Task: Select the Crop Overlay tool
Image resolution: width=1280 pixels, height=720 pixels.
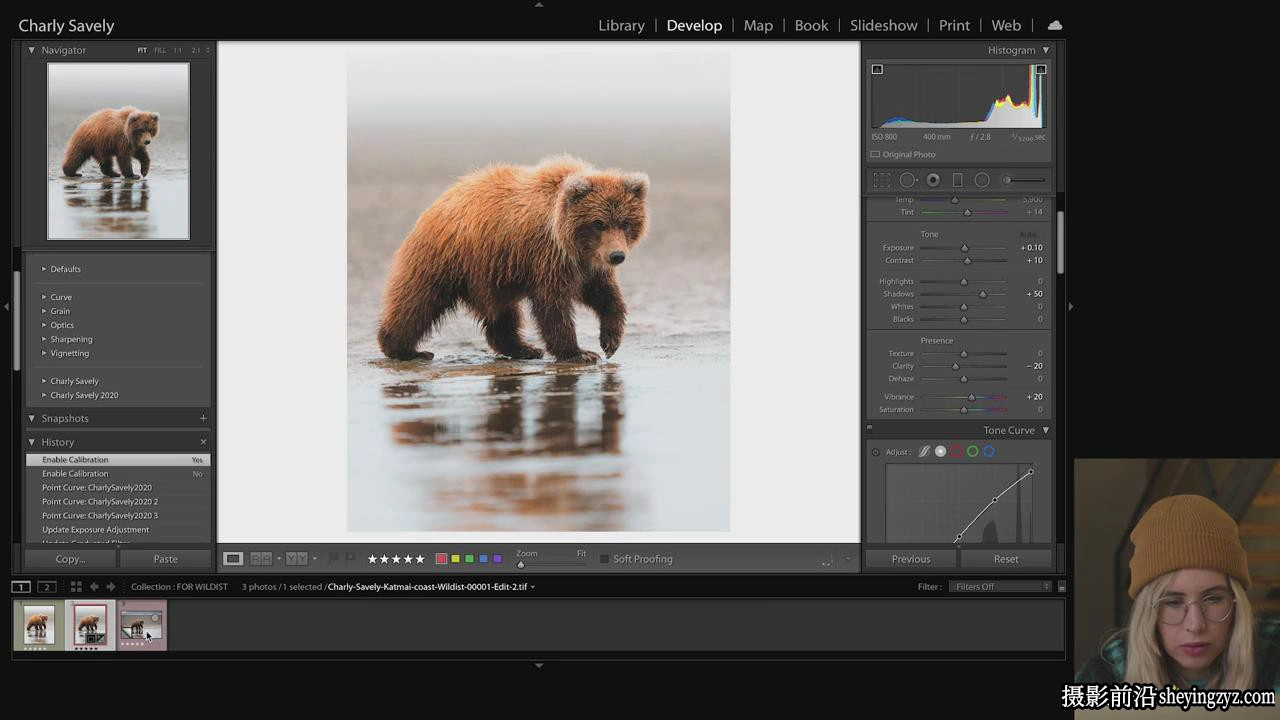Action: [x=882, y=180]
